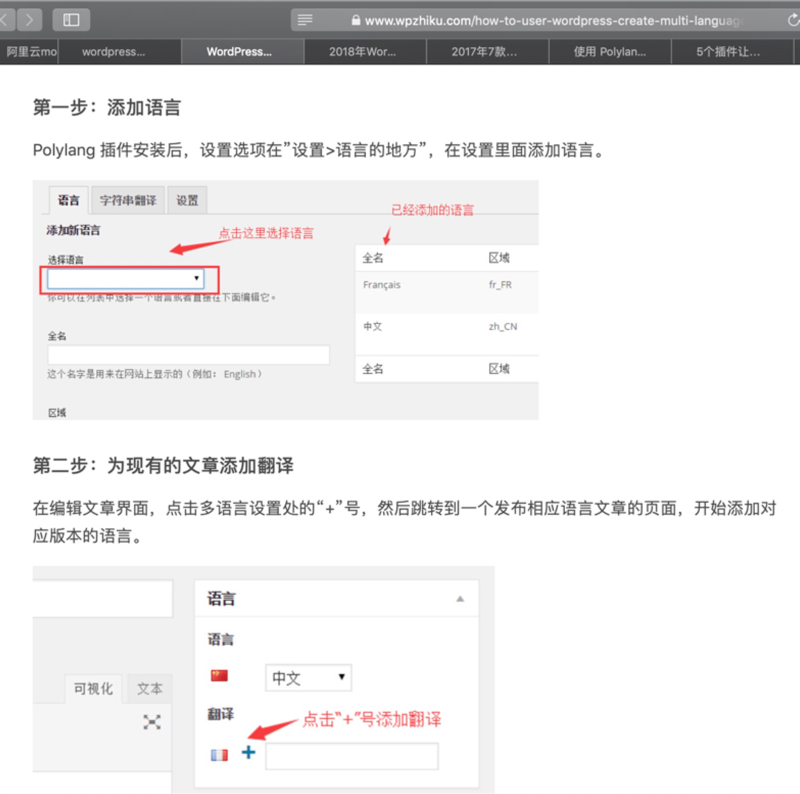The height and width of the screenshot is (794, 800).
Task: Toggle the Safari sidebar button
Action: [71, 20]
